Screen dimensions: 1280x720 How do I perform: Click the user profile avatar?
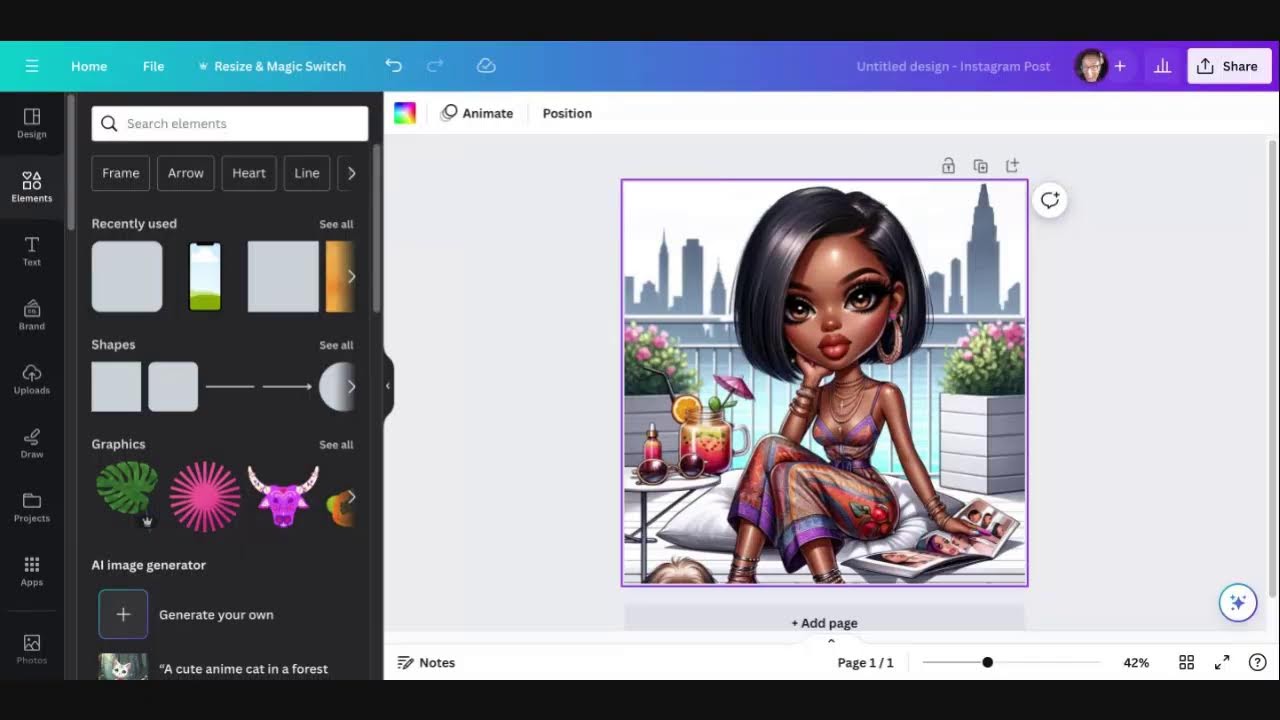[1090, 66]
